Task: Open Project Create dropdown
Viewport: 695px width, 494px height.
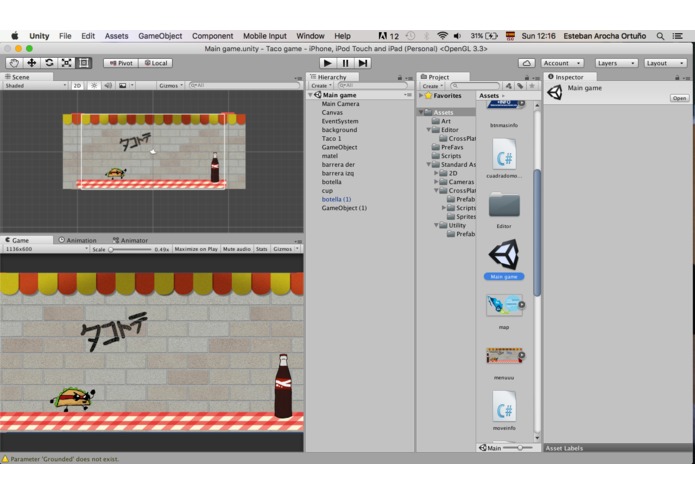Action: [432, 86]
